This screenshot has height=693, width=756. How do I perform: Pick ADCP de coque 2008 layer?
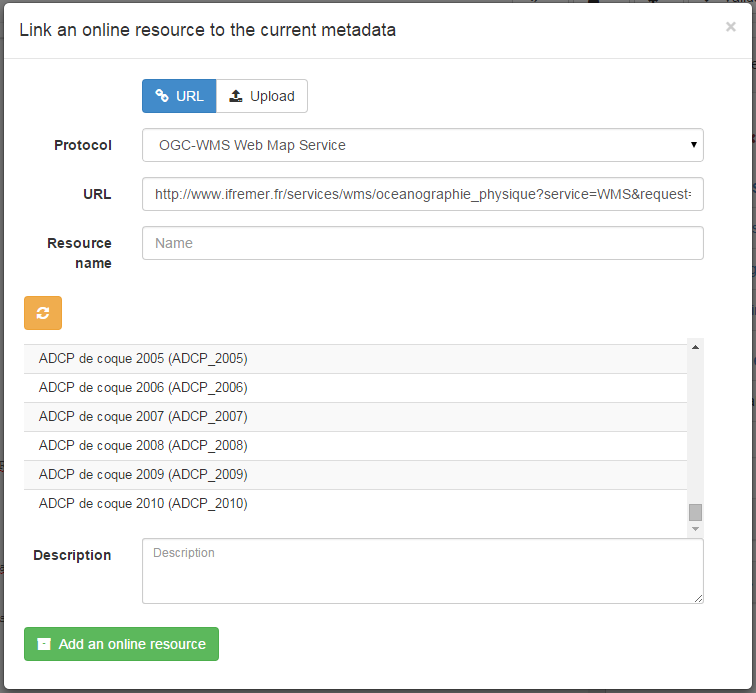[143, 445]
